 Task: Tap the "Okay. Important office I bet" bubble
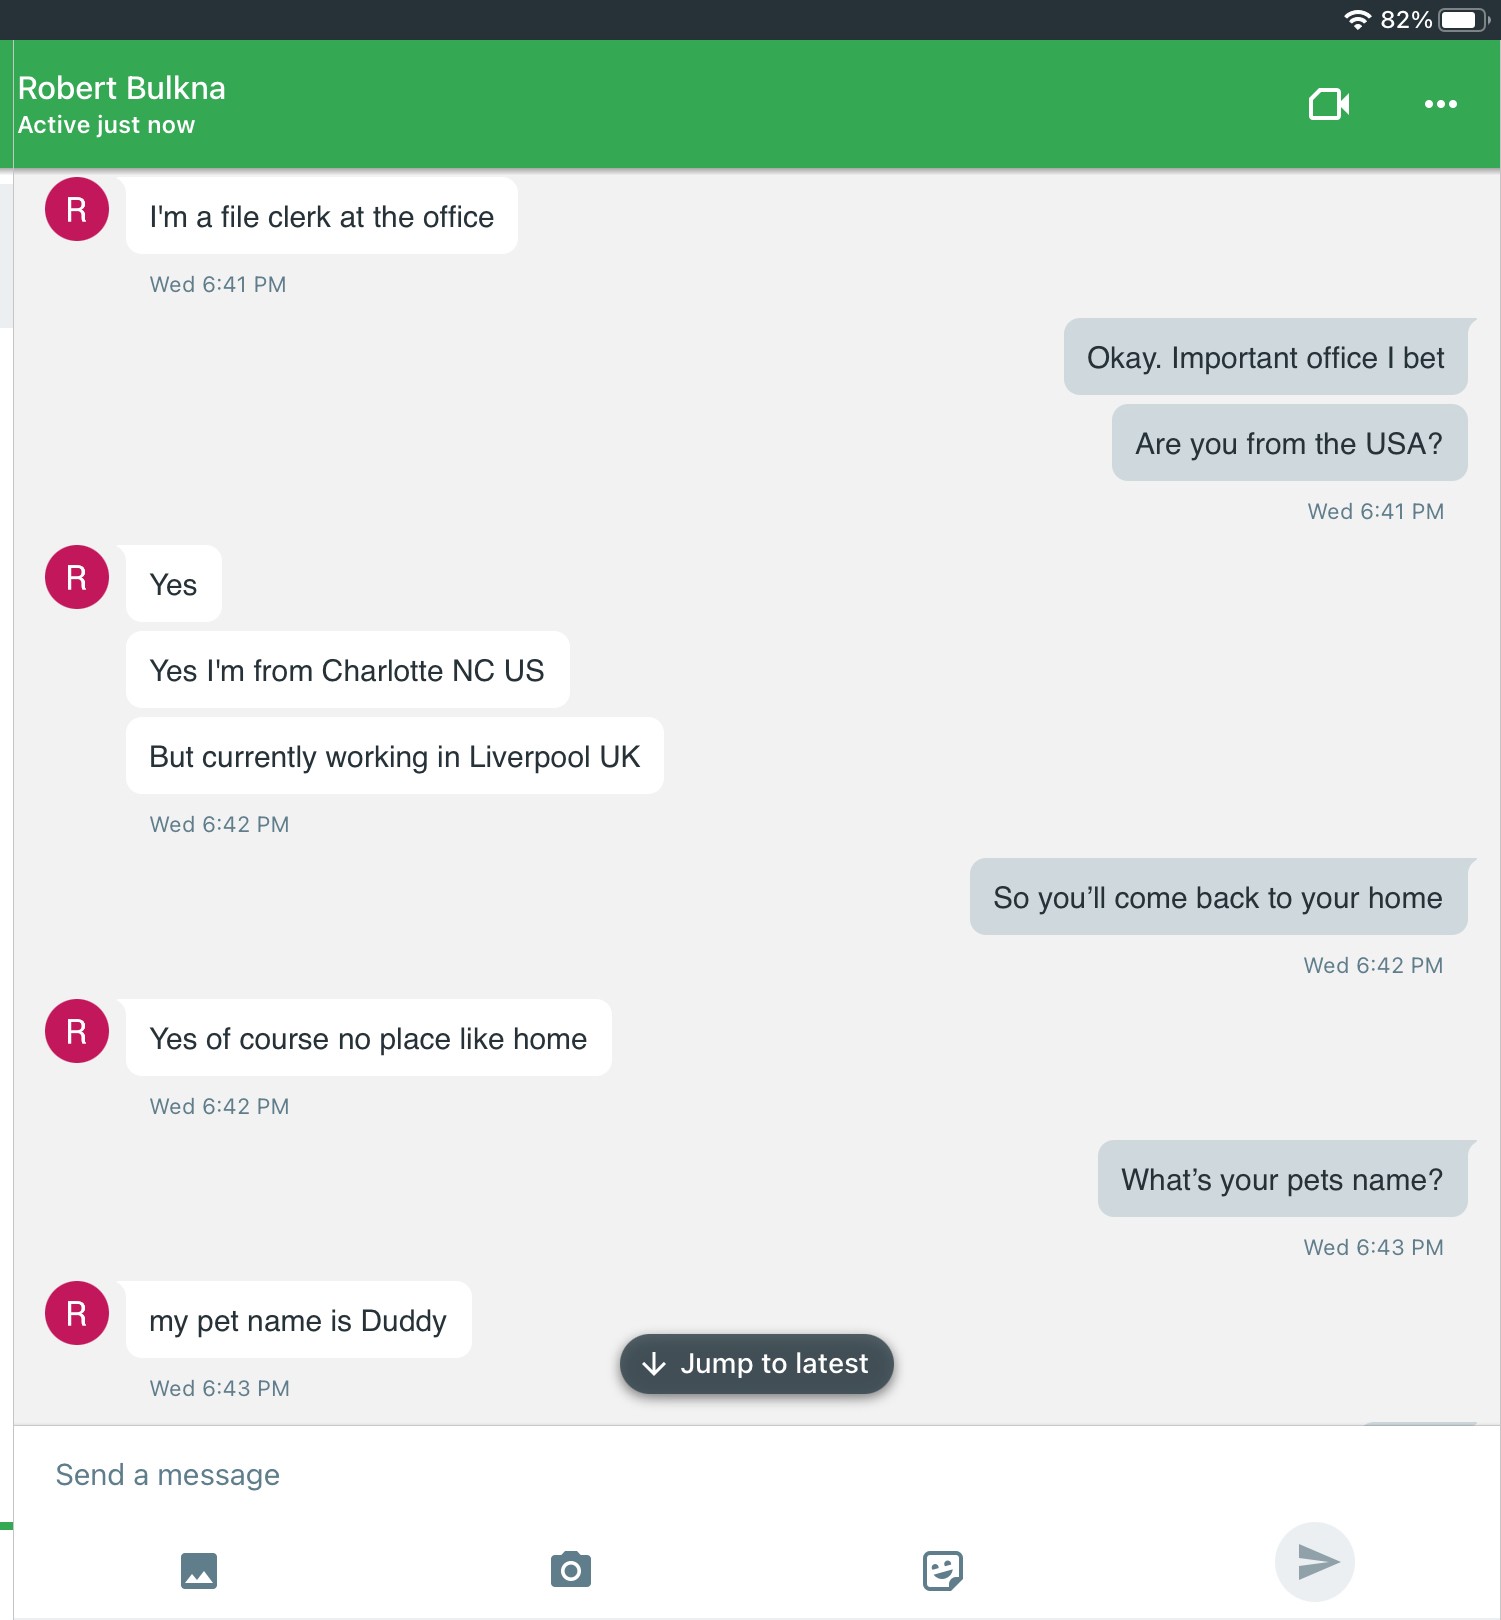(1265, 358)
